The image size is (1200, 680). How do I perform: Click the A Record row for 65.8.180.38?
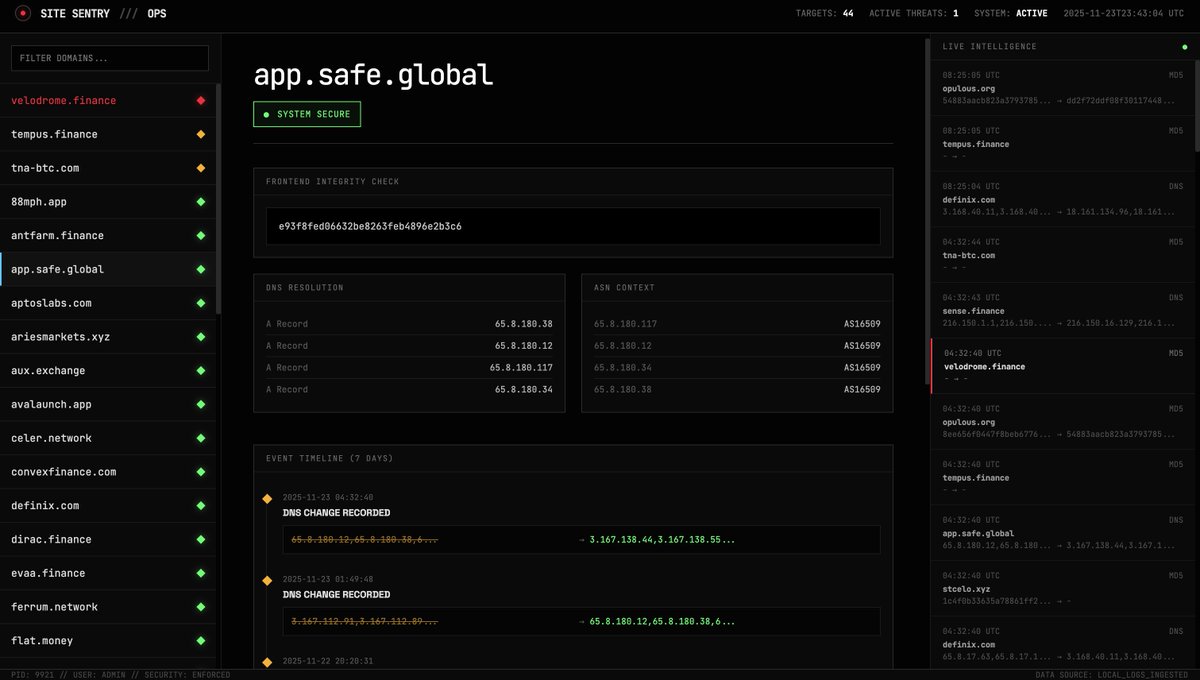coord(409,324)
